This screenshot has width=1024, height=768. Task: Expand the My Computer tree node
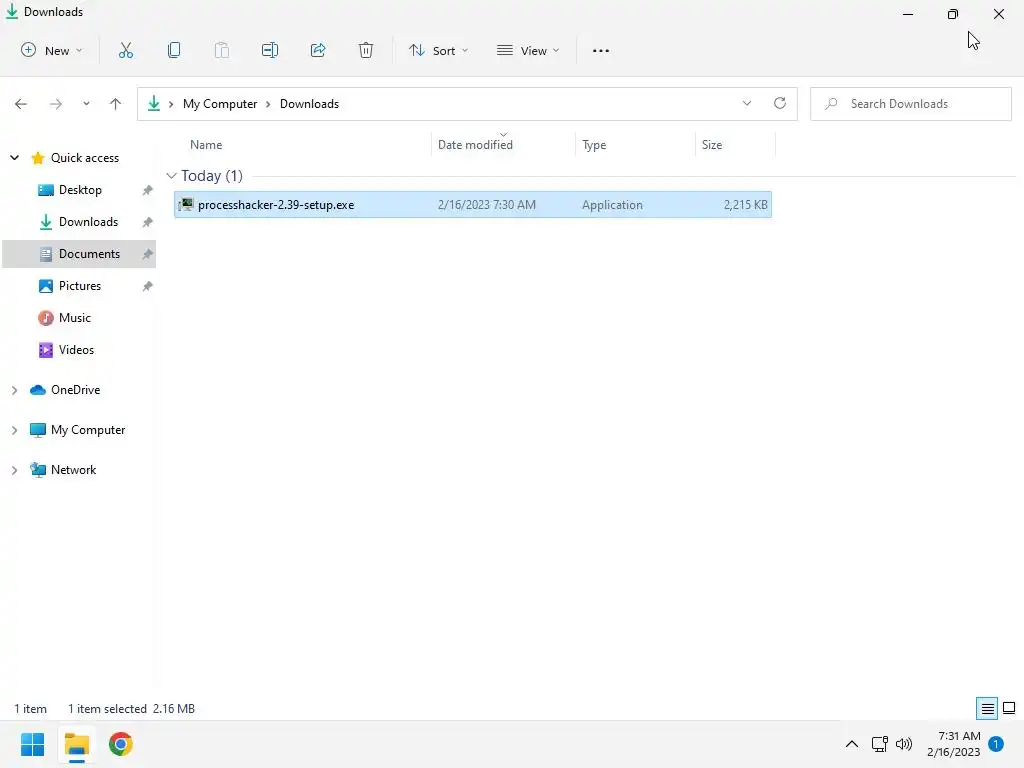coord(14,430)
